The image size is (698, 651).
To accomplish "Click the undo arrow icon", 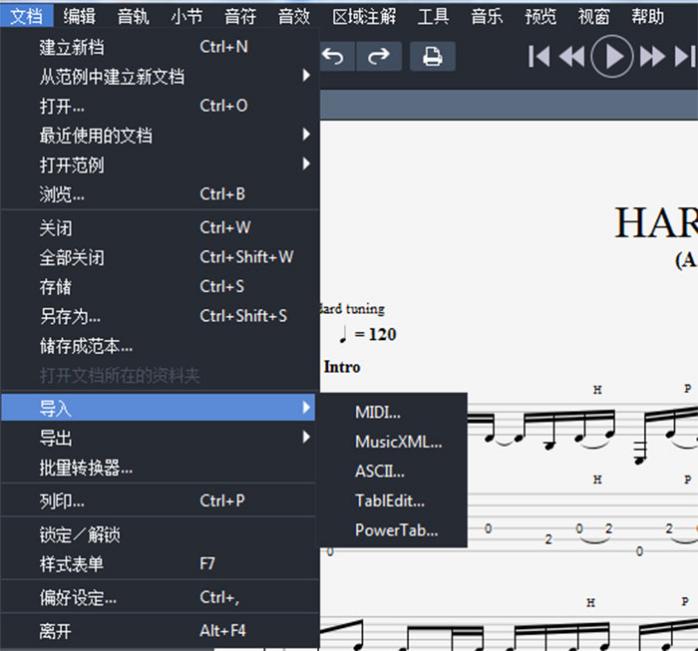I will click(333, 57).
